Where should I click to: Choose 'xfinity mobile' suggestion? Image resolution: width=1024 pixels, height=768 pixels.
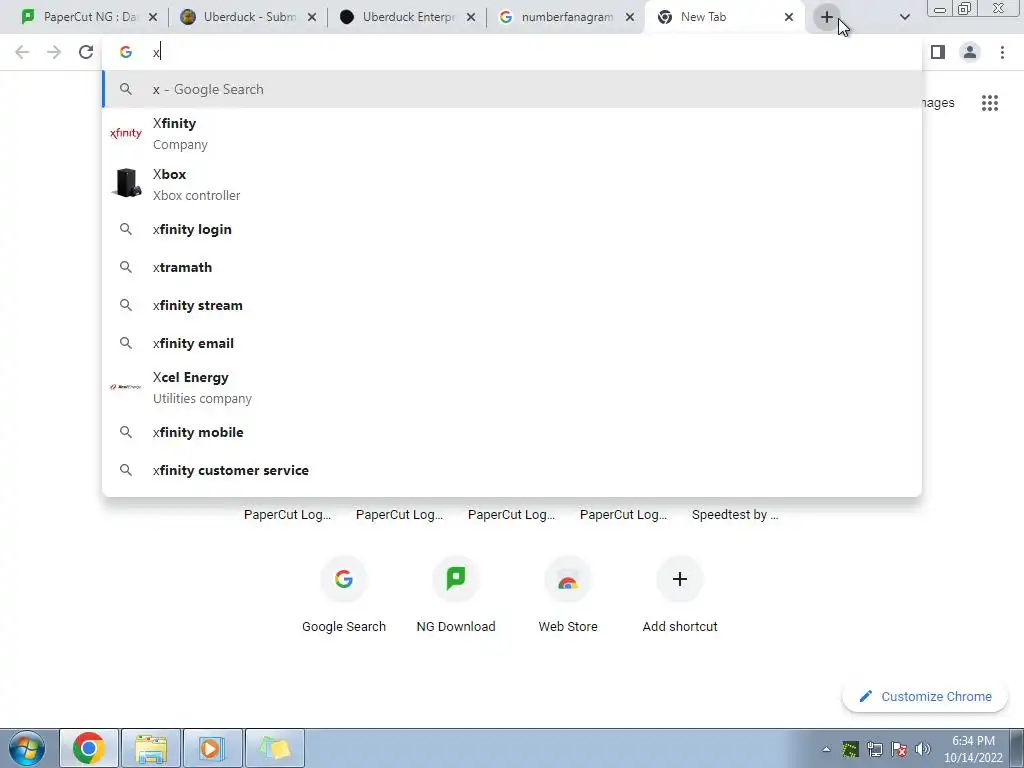point(512,432)
